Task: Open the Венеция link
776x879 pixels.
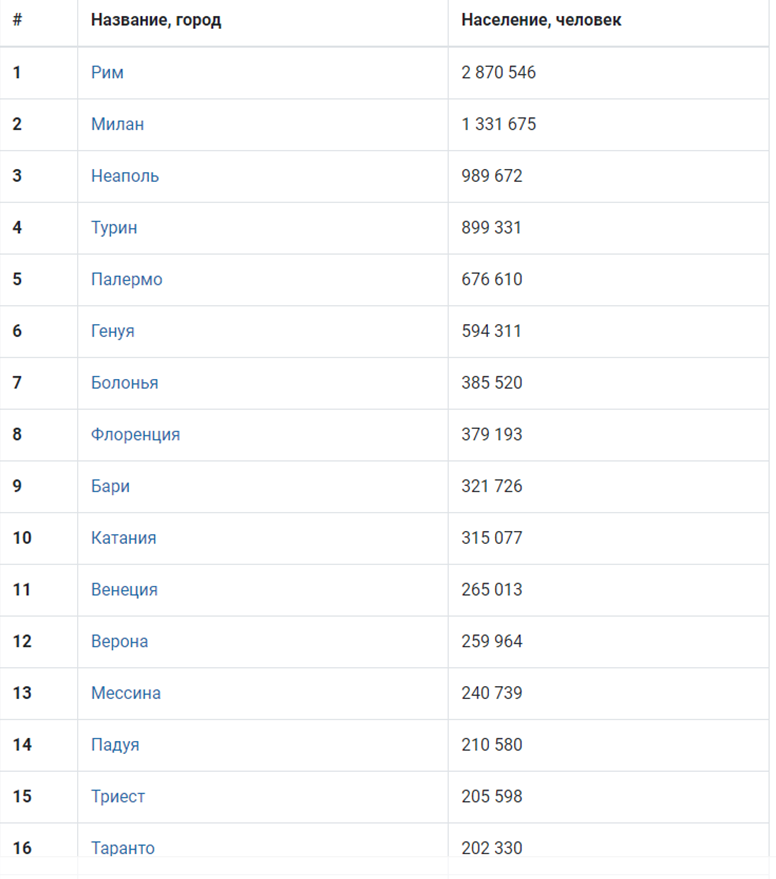Action: (124, 590)
